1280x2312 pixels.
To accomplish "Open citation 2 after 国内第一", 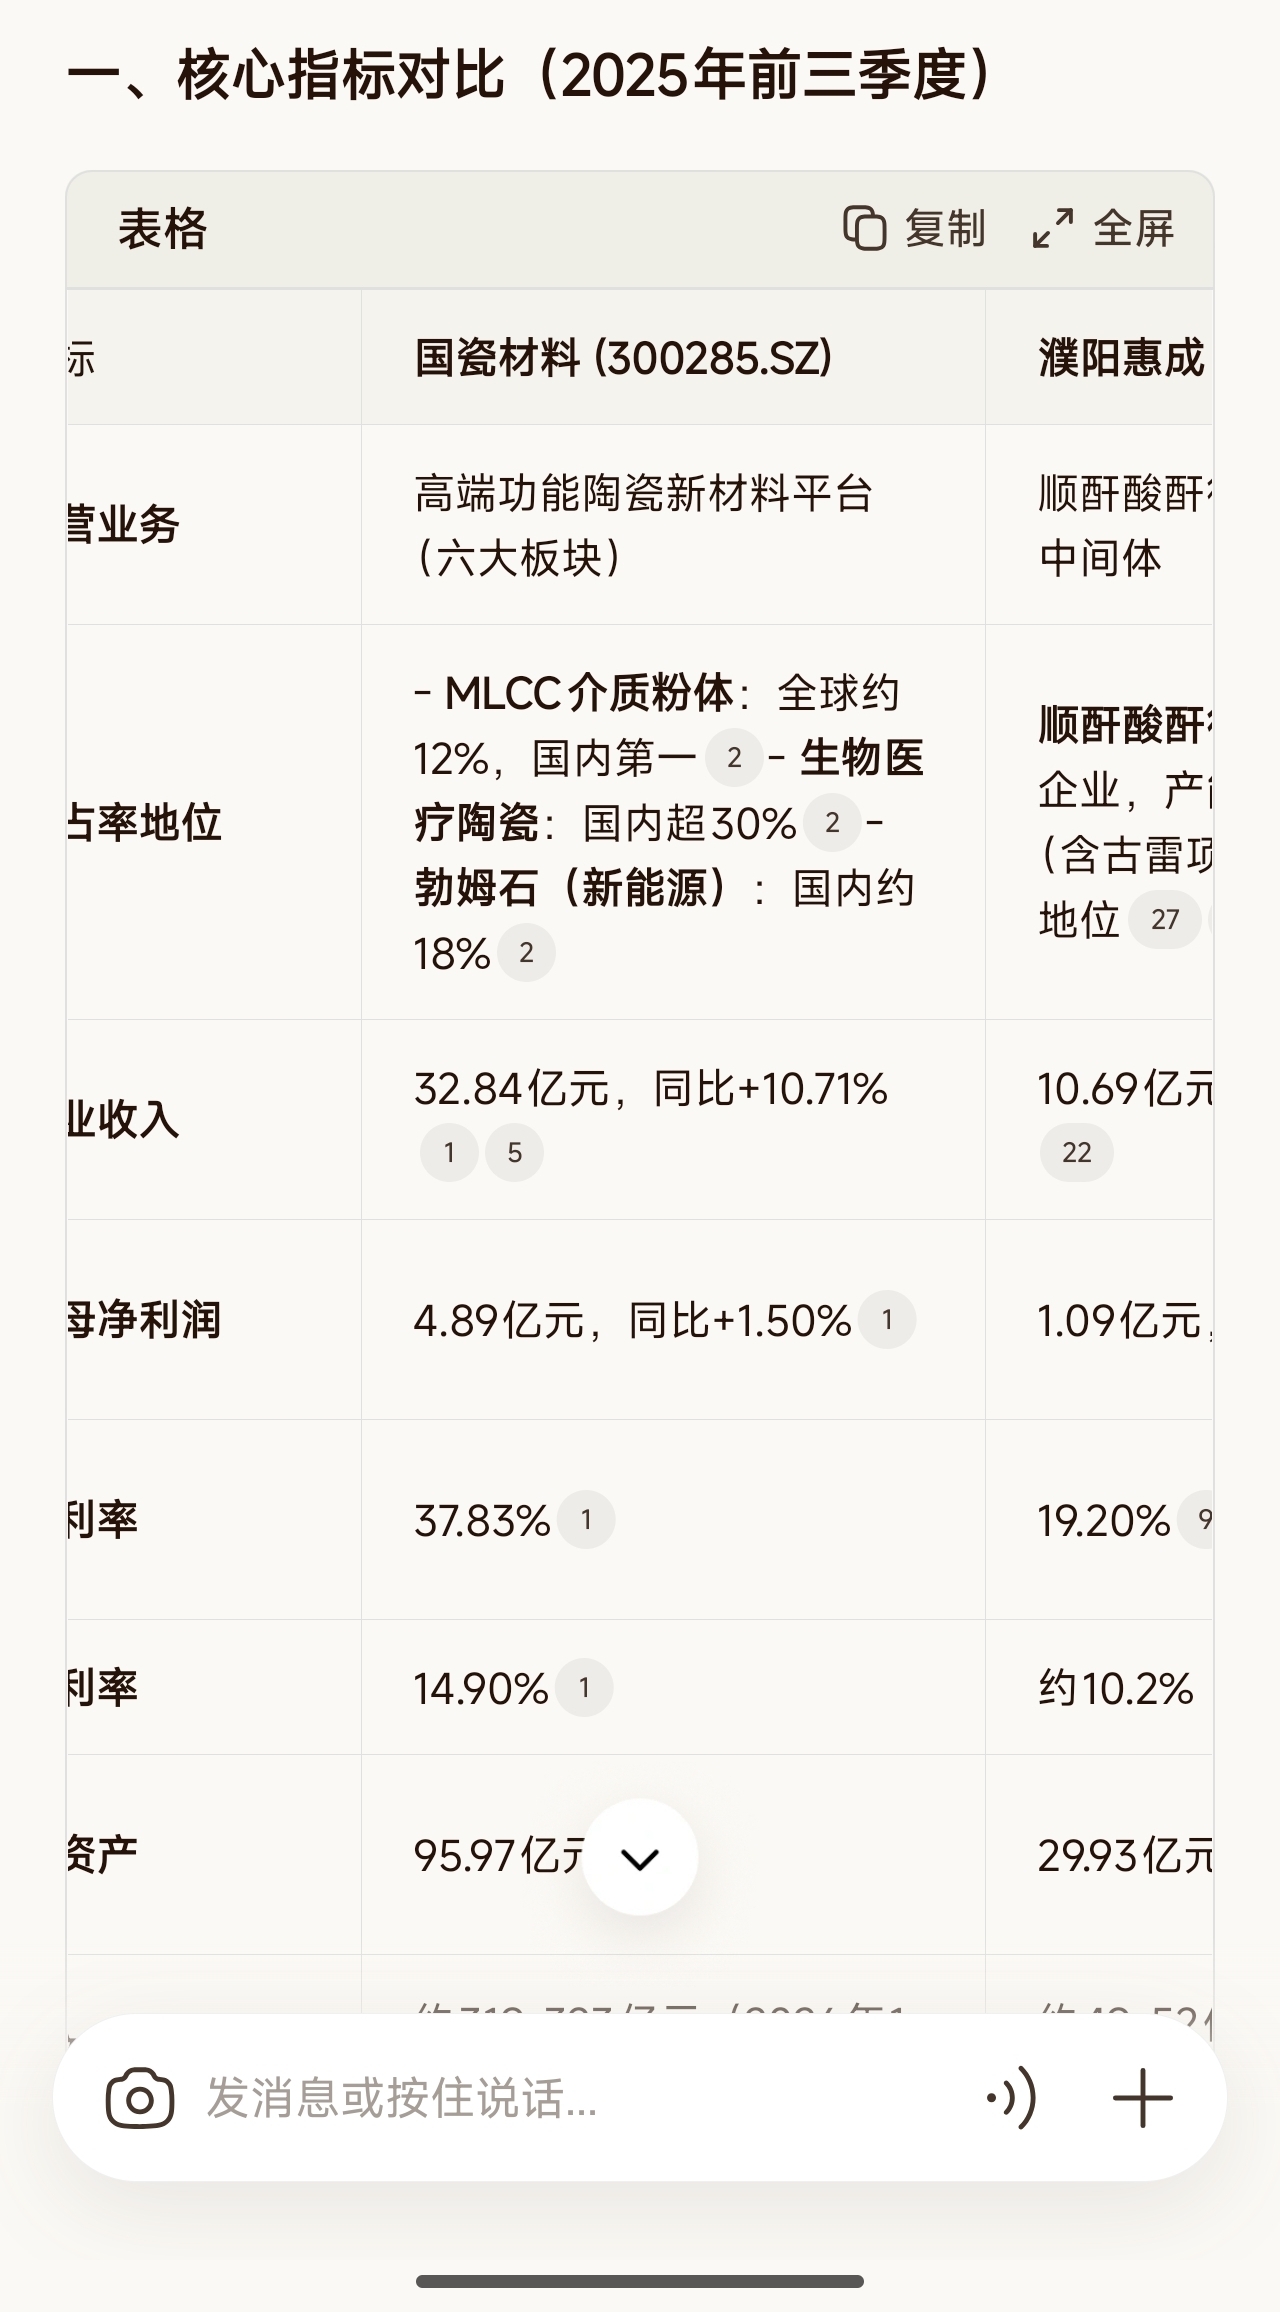I will 734,758.
